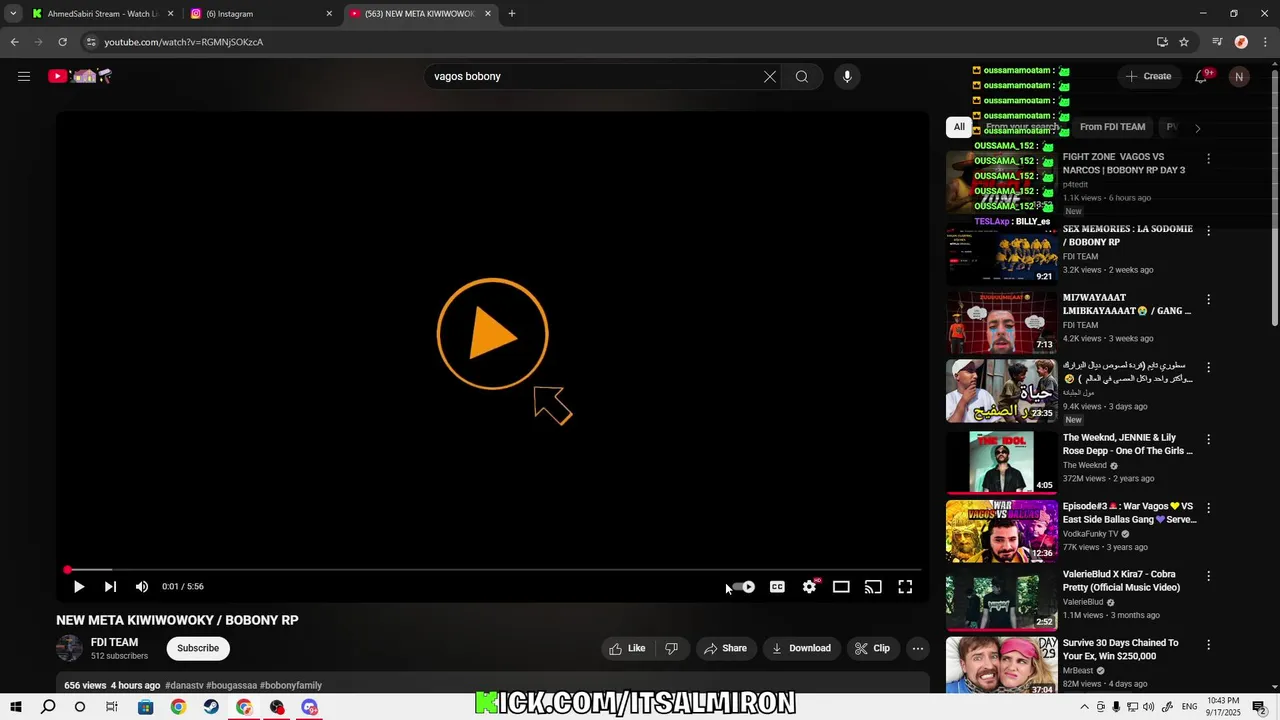Click the address bar URL
This screenshot has width=1280, height=720.
184,42
